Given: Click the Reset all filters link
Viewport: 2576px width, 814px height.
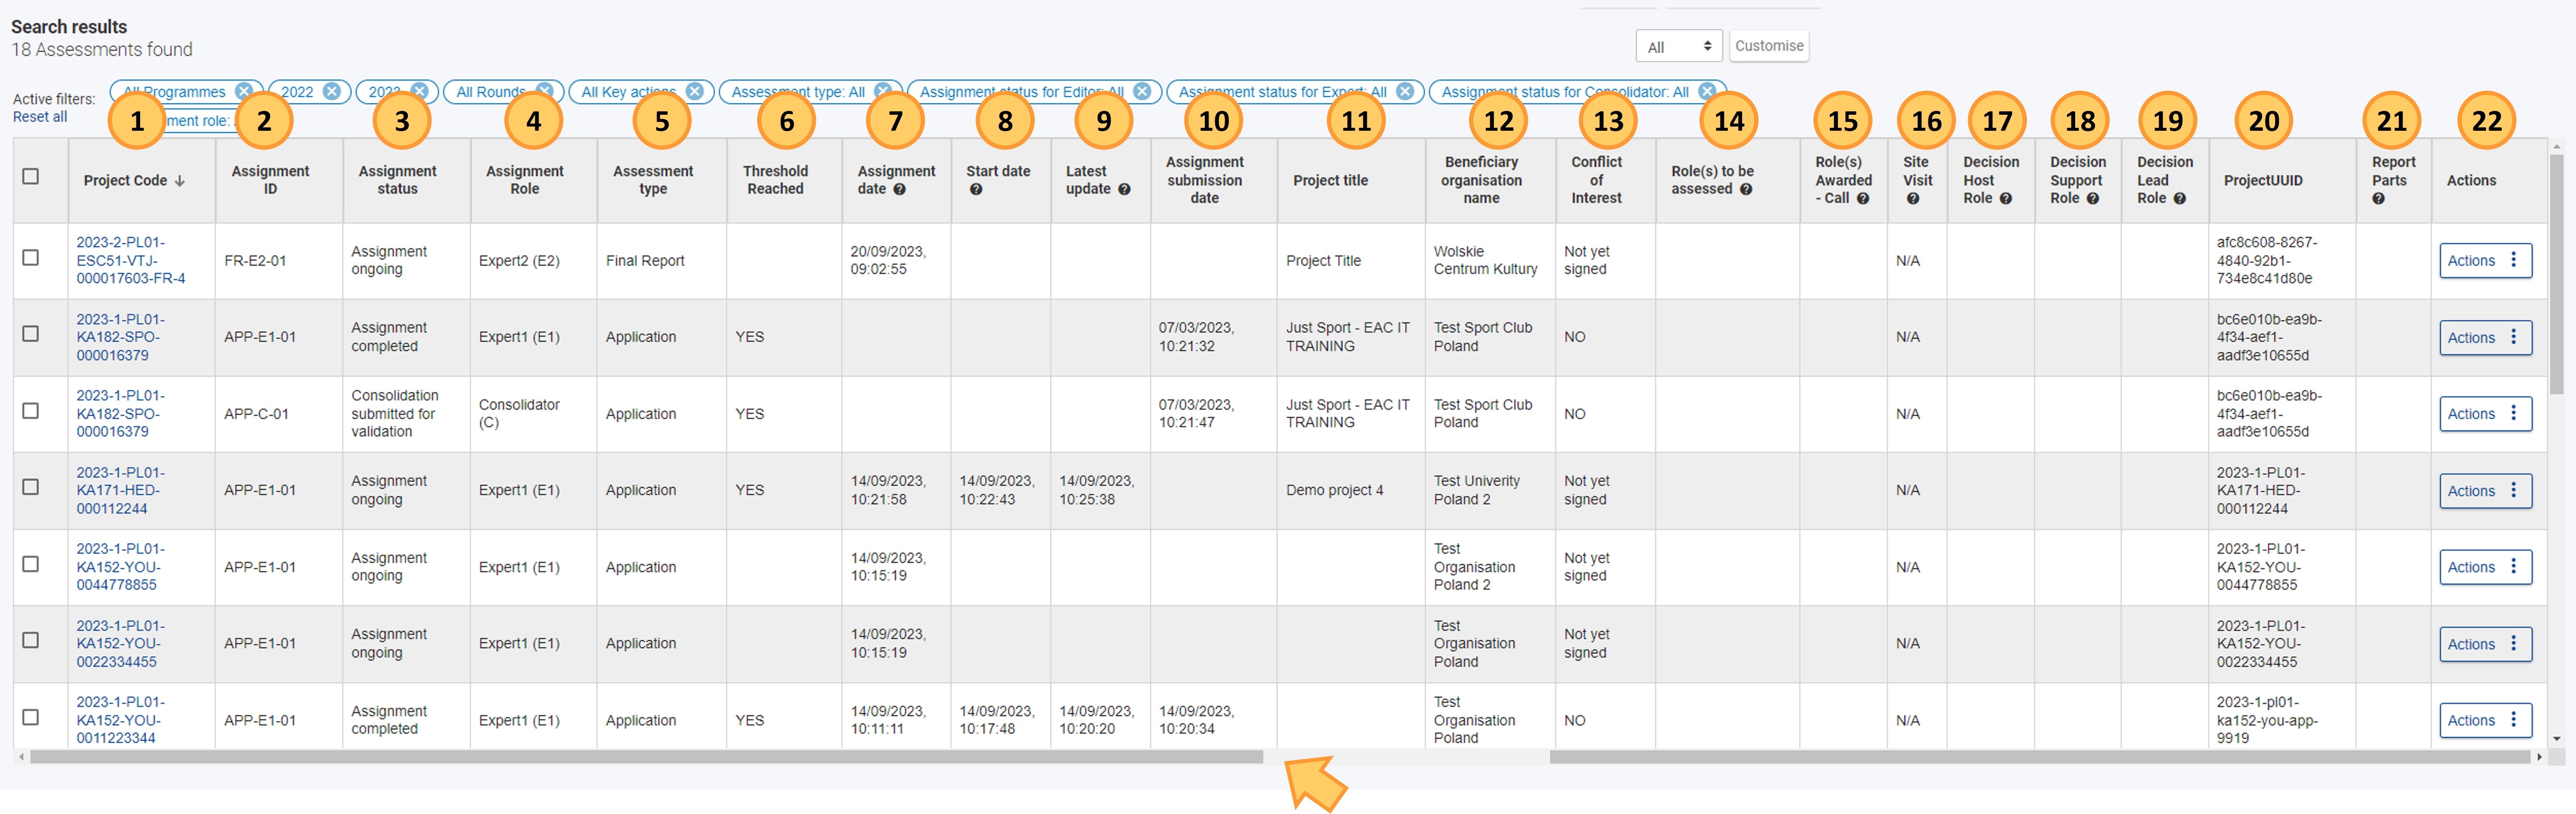Looking at the screenshot, I should (x=40, y=117).
